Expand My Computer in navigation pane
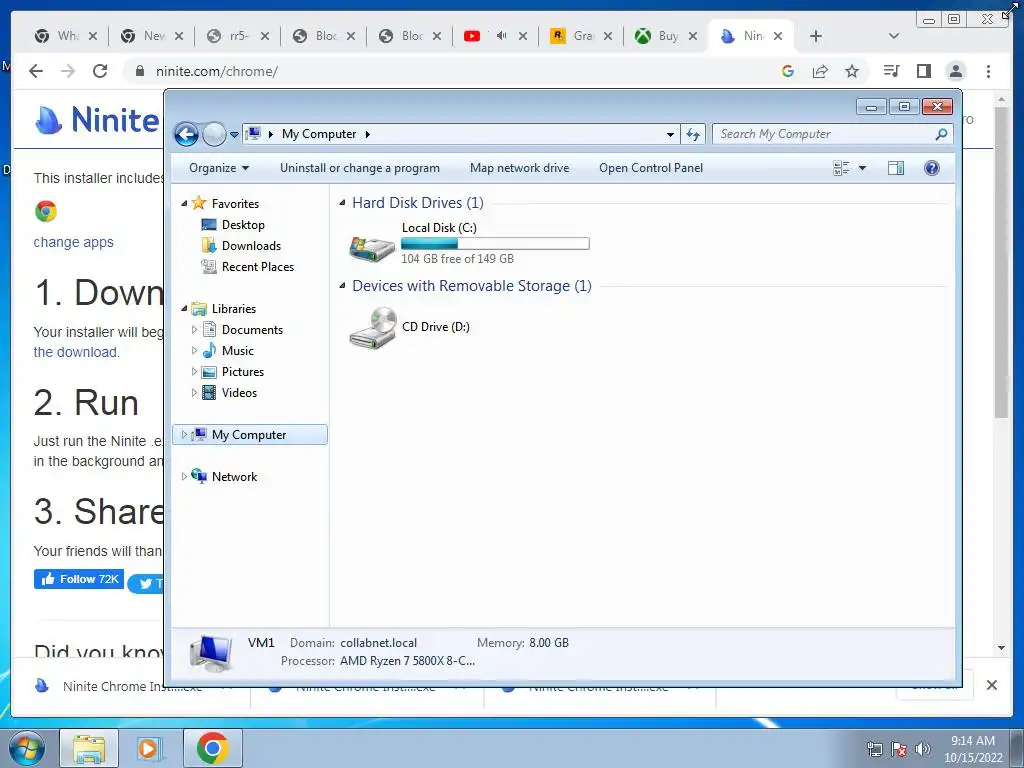 coord(184,434)
